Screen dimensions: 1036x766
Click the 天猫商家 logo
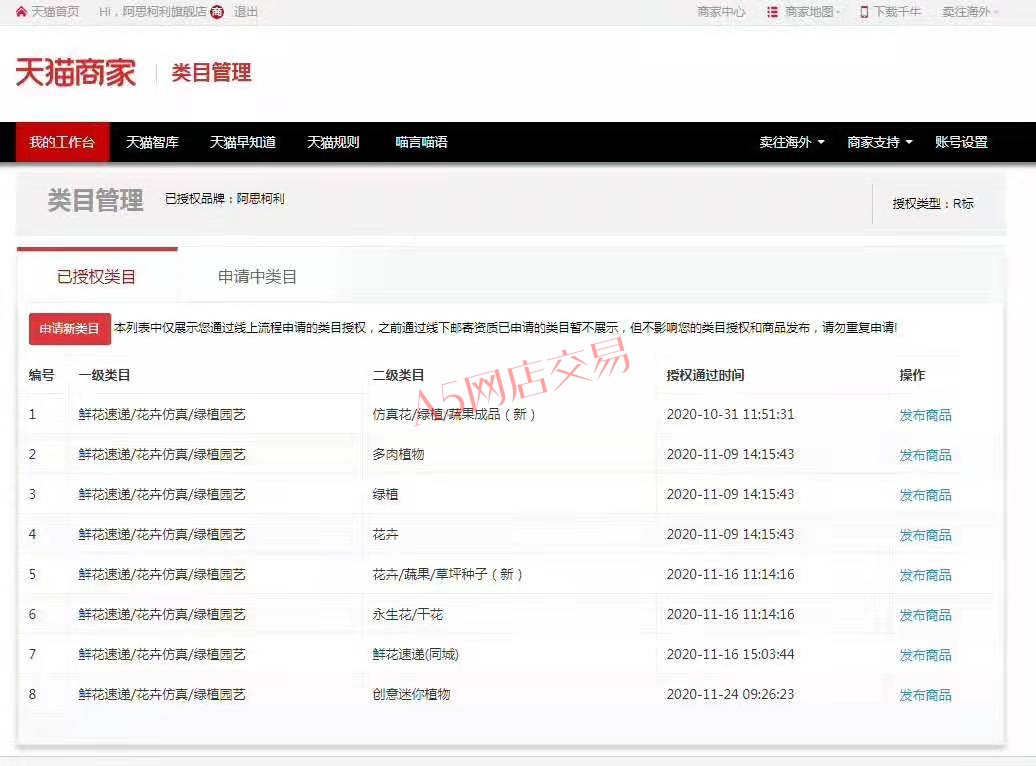[76, 72]
